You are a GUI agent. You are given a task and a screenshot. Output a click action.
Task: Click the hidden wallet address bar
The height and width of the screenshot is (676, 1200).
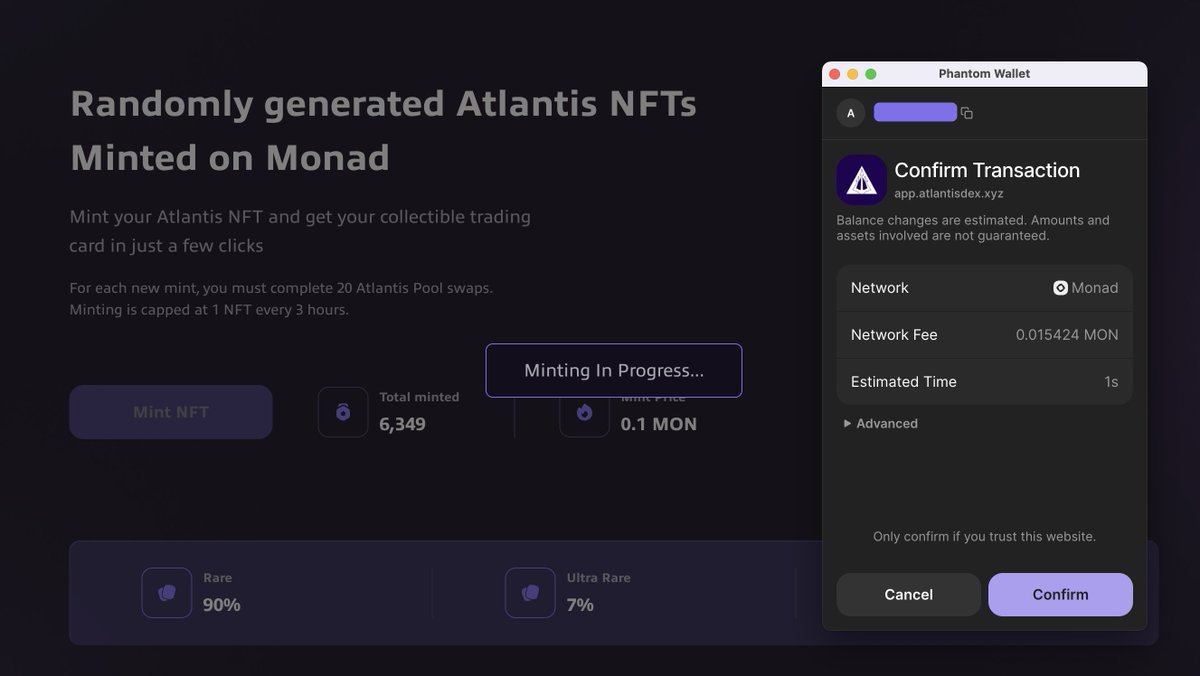pyautogui.click(x=915, y=112)
